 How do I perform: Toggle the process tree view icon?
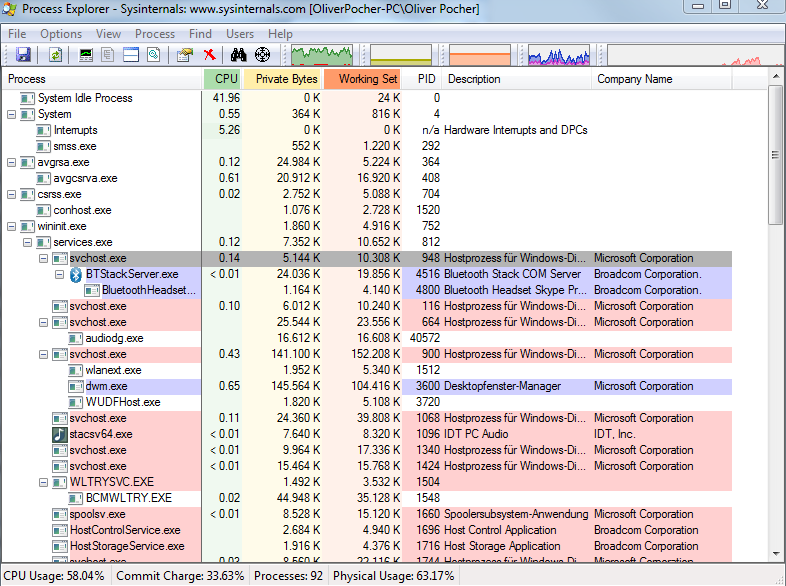pos(108,54)
